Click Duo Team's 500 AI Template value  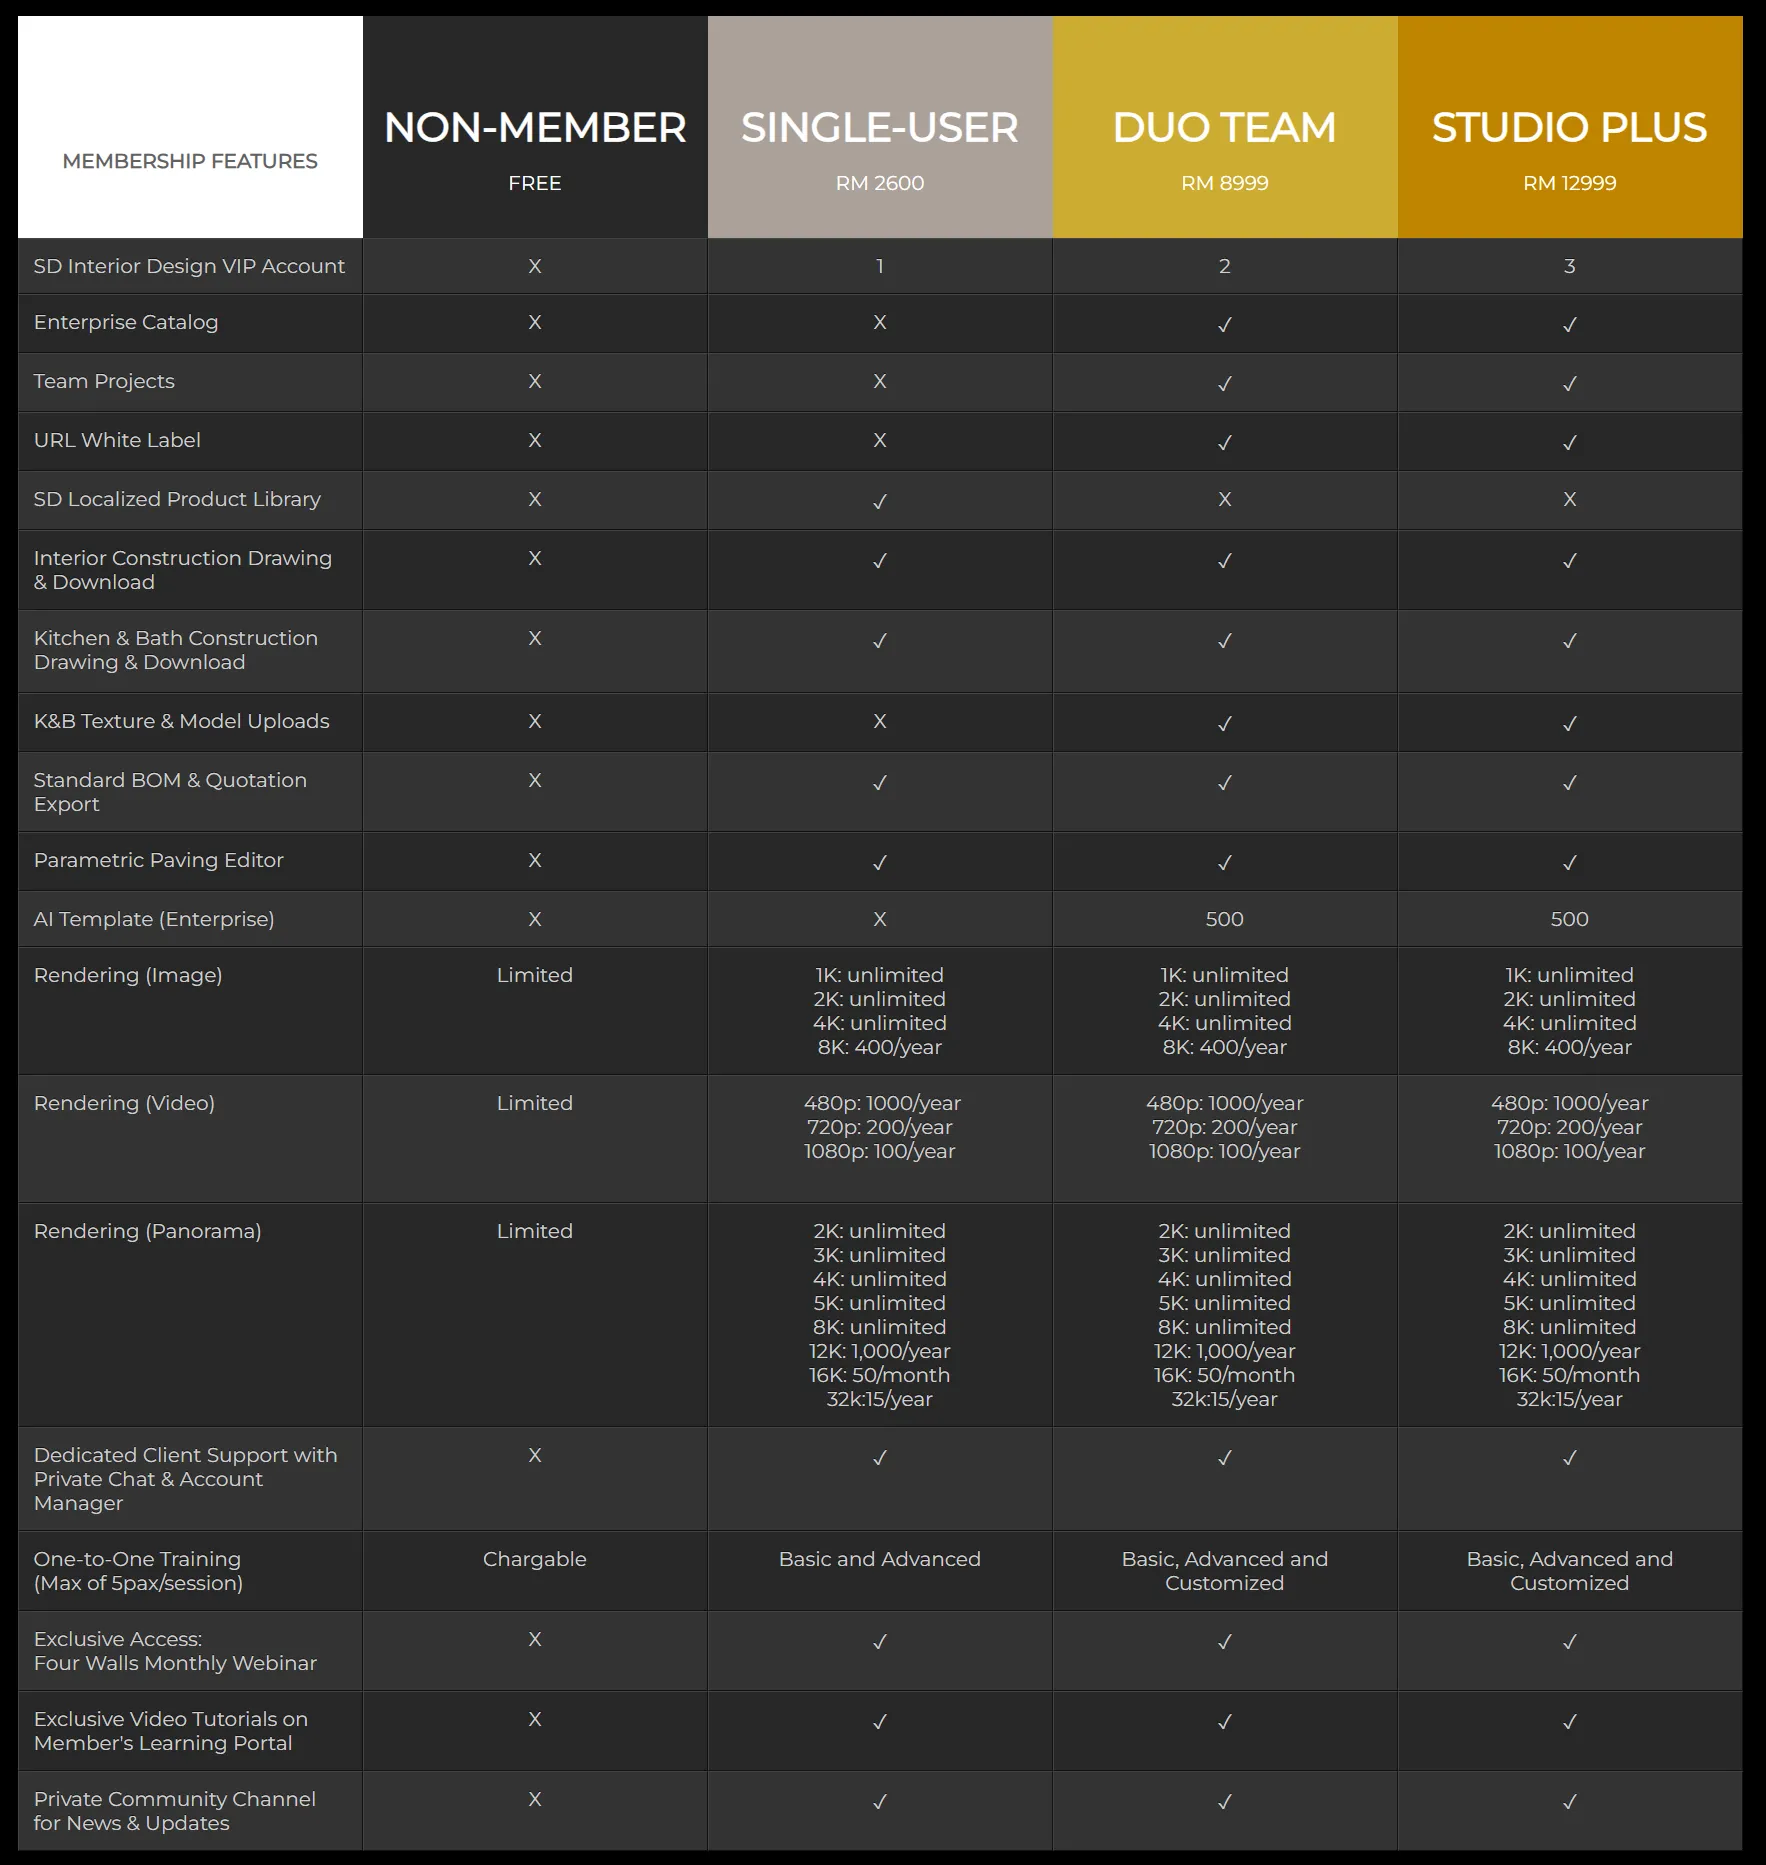(1224, 919)
